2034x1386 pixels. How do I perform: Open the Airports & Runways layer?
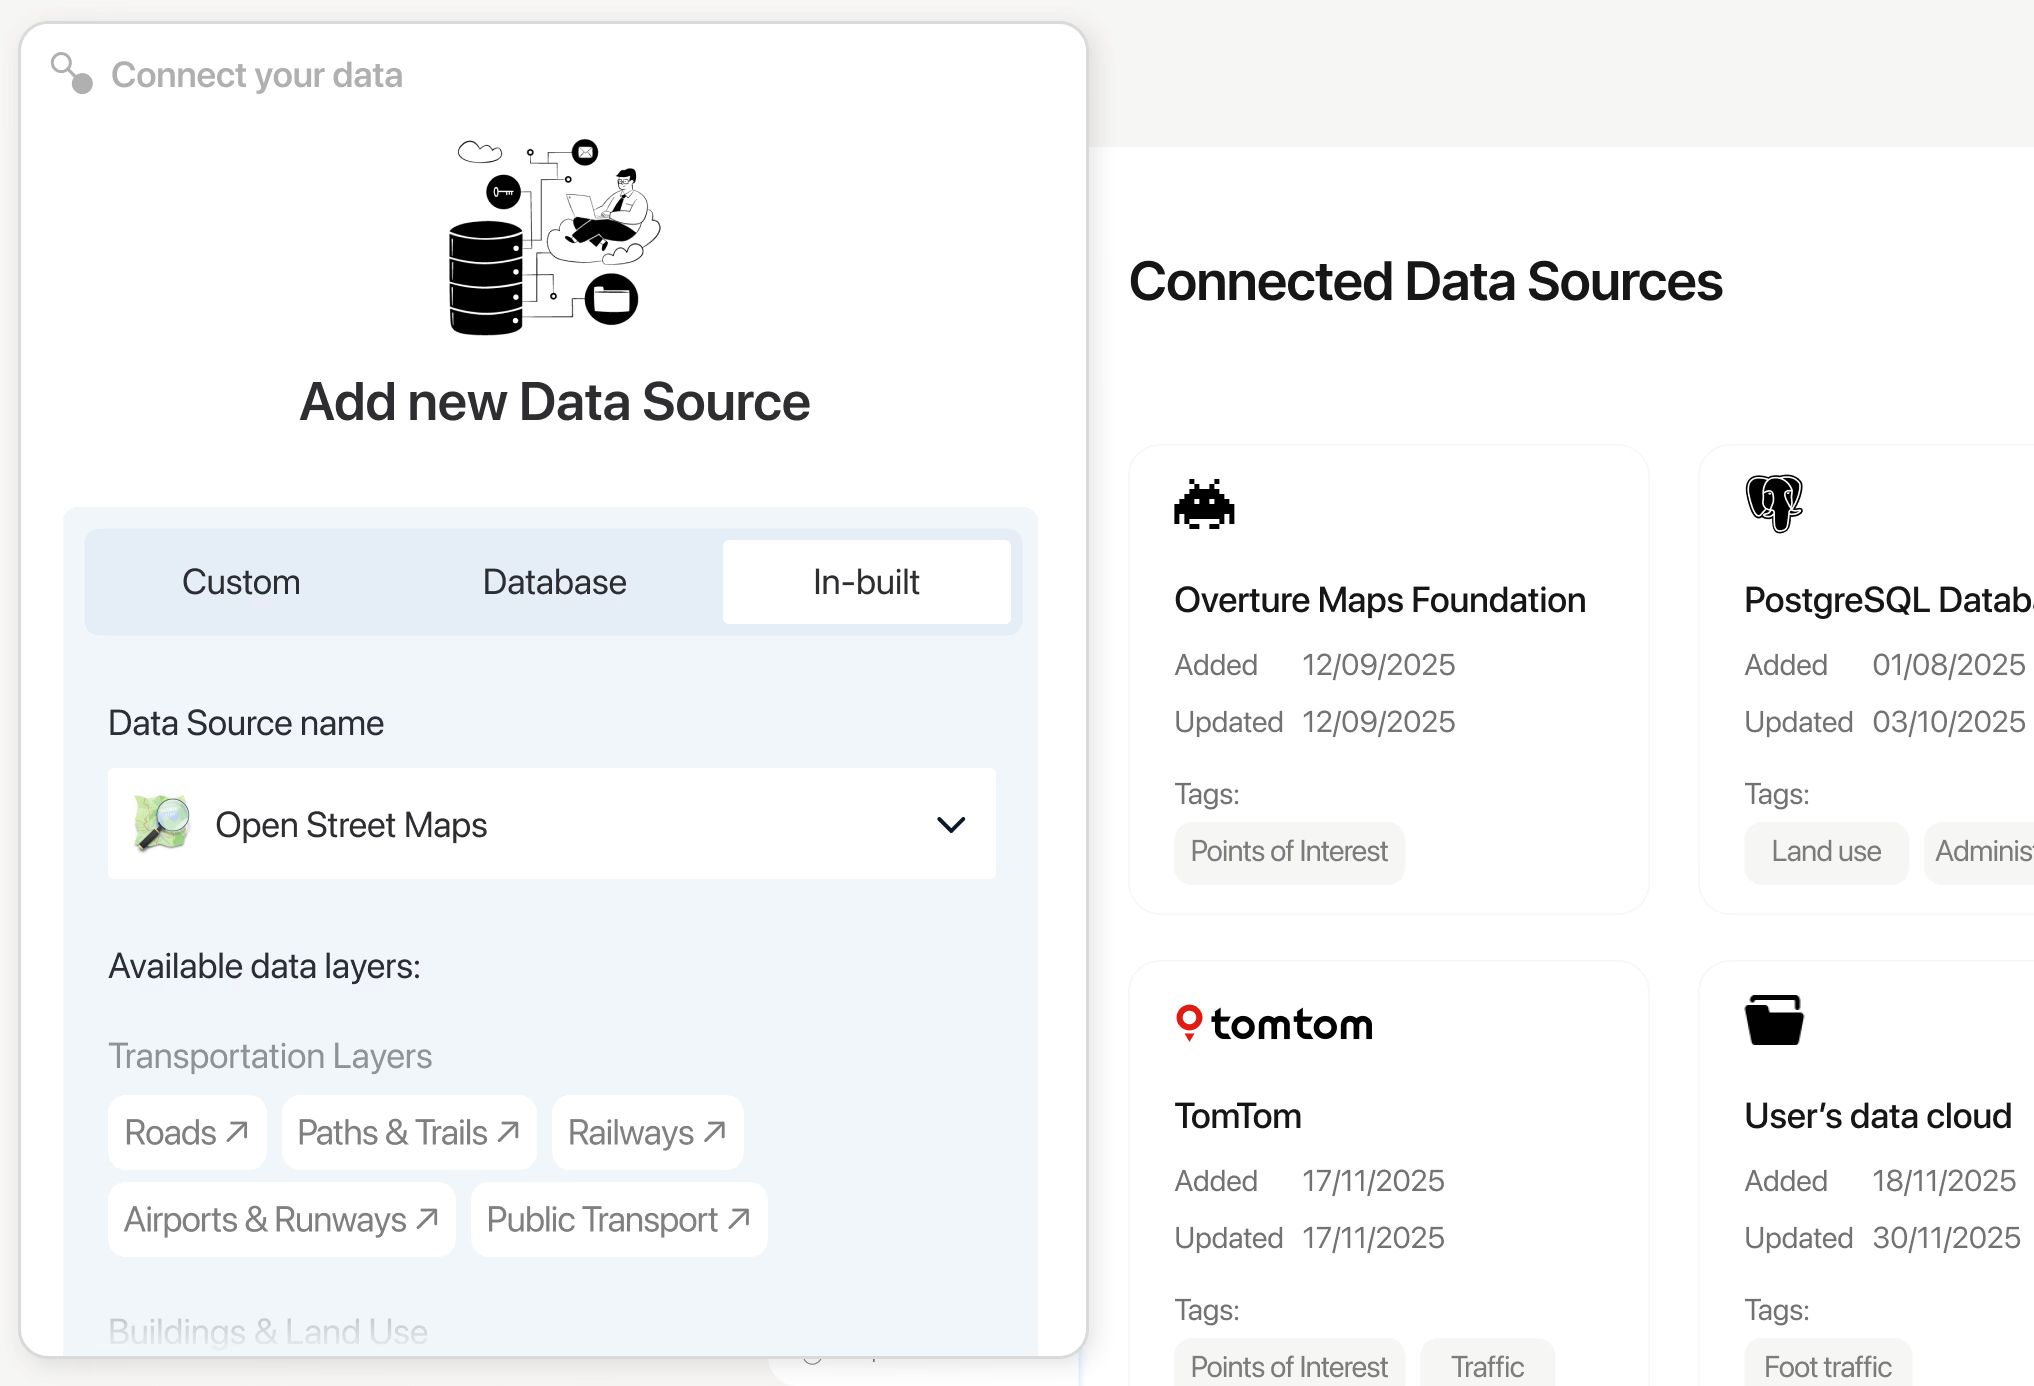coord(281,1219)
